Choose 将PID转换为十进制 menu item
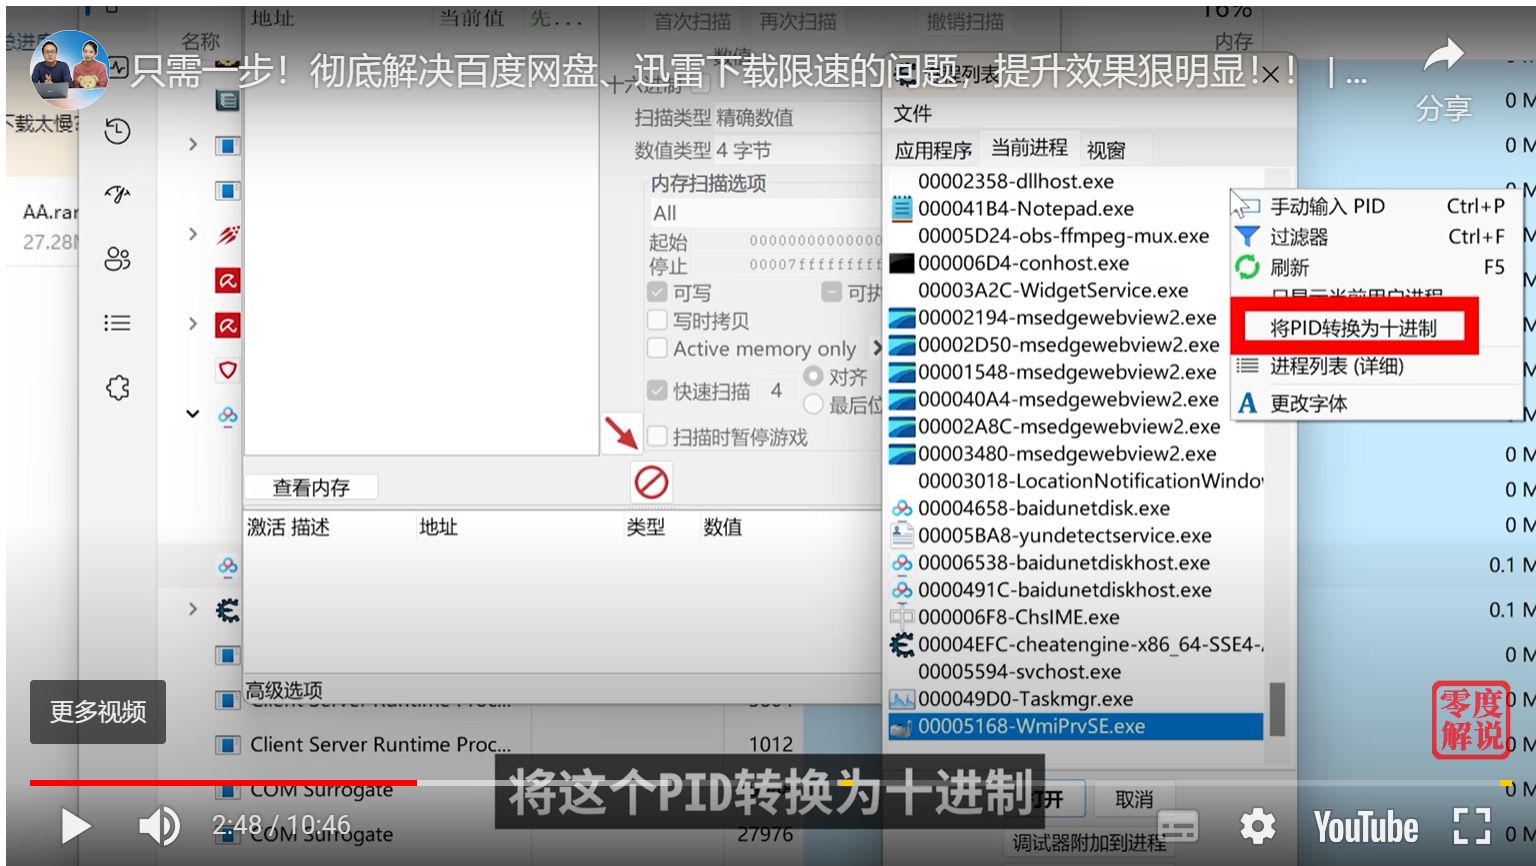This screenshot has height=866, width=1536. coord(1354,328)
